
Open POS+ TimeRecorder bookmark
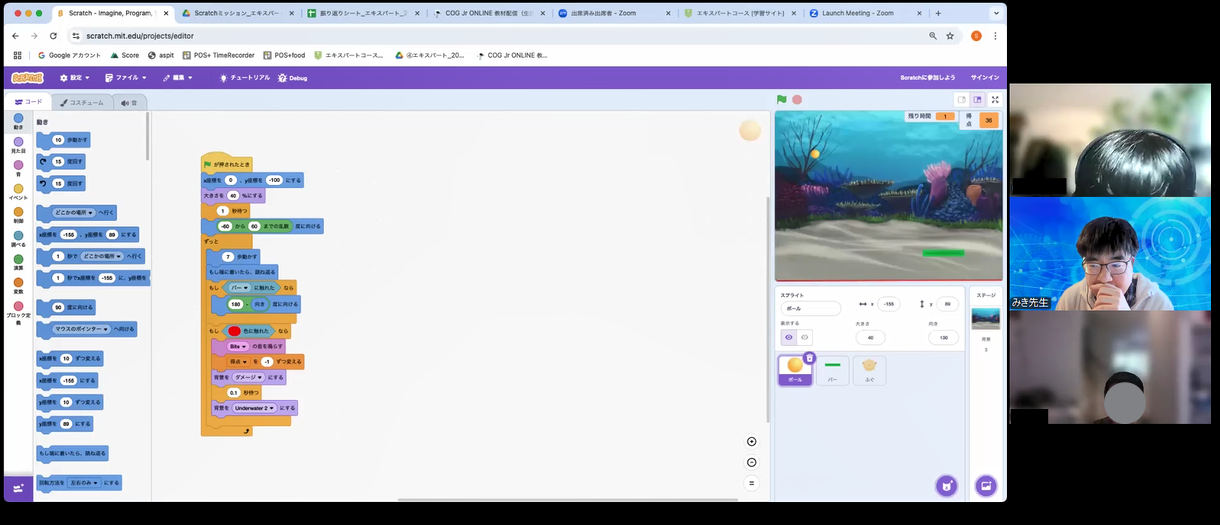tap(220, 55)
